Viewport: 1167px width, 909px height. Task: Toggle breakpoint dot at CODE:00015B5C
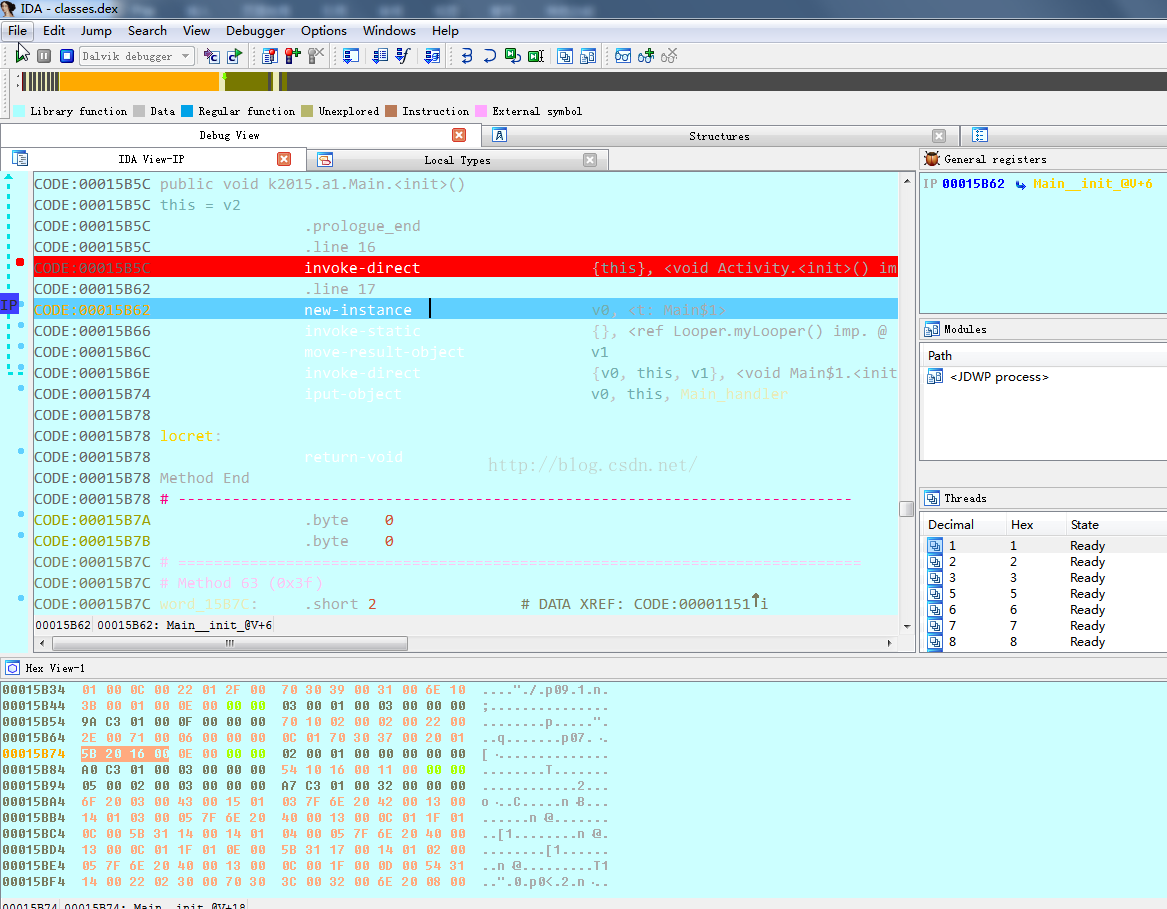(x=20, y=262)
